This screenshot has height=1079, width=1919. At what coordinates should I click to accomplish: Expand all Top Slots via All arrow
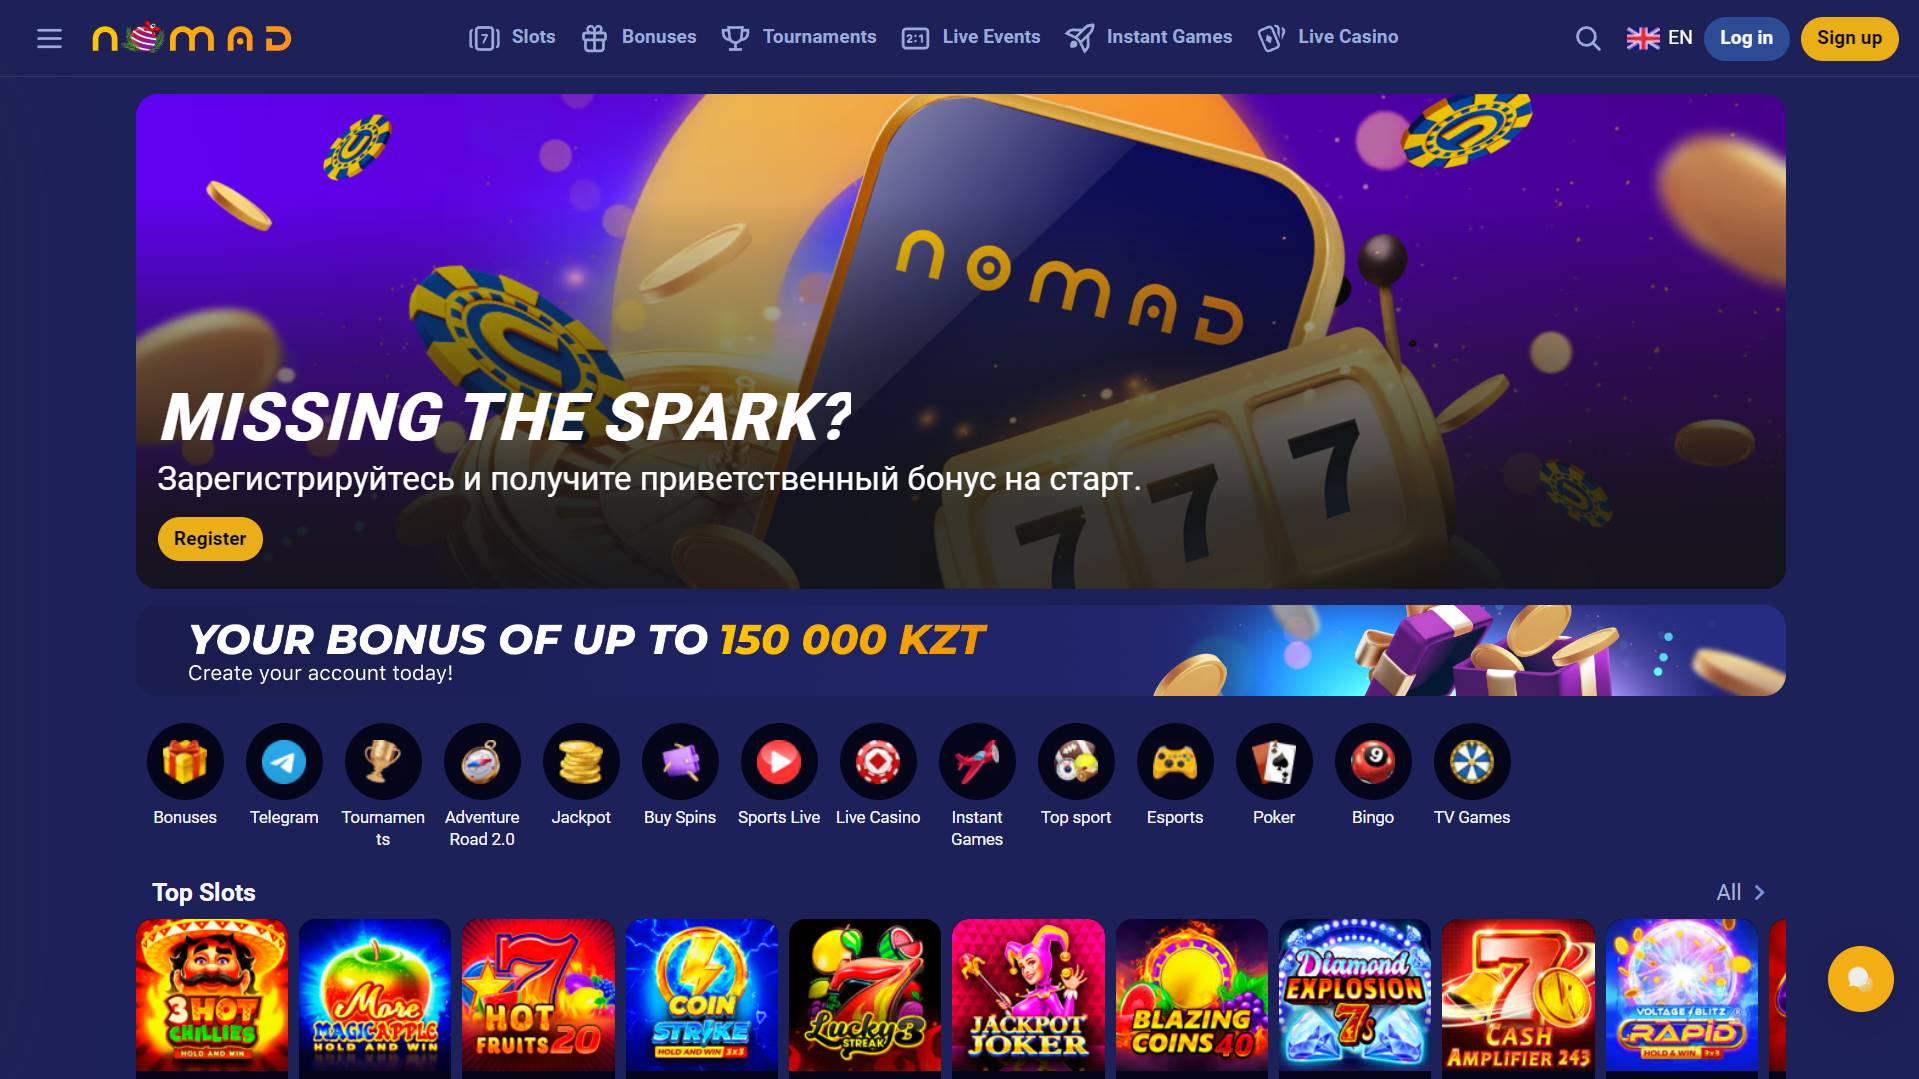1741,892
